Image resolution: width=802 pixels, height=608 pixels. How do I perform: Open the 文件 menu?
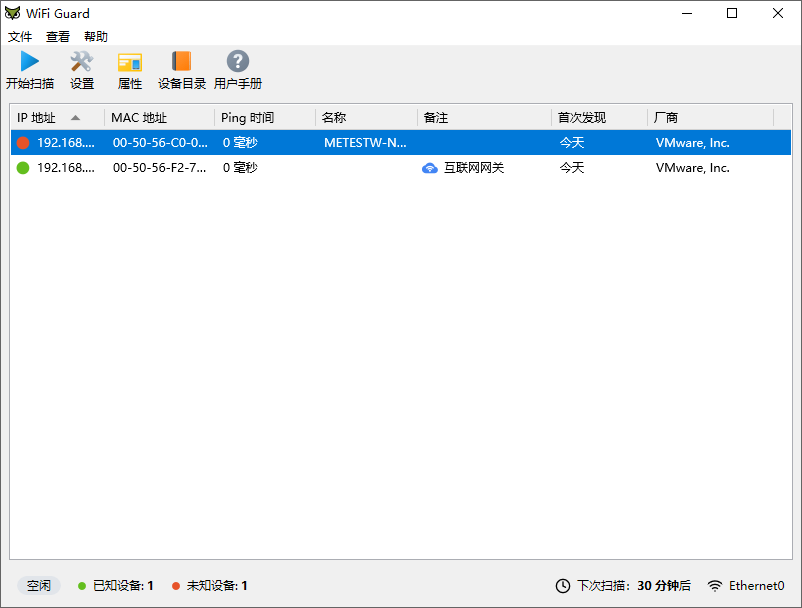tap(20, 37)
